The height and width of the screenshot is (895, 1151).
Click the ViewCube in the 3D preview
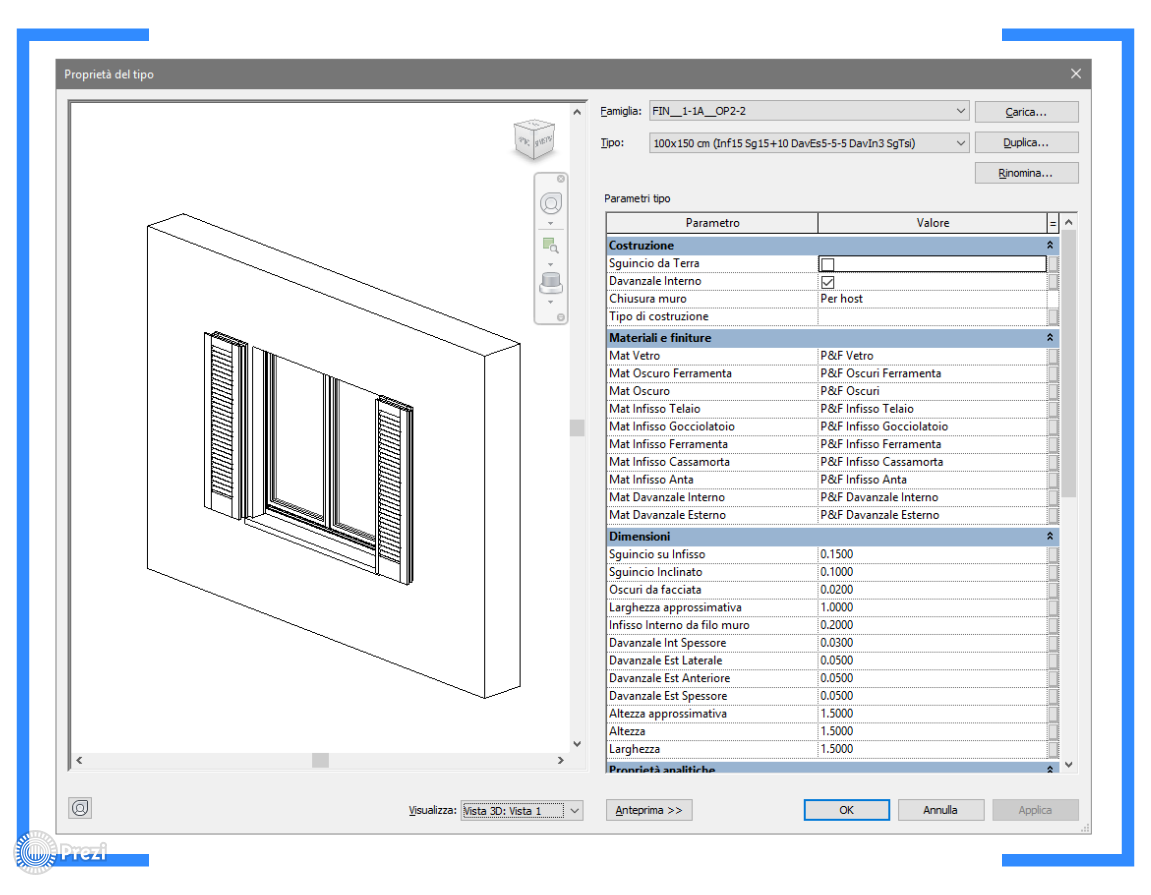tap(534, 141)
